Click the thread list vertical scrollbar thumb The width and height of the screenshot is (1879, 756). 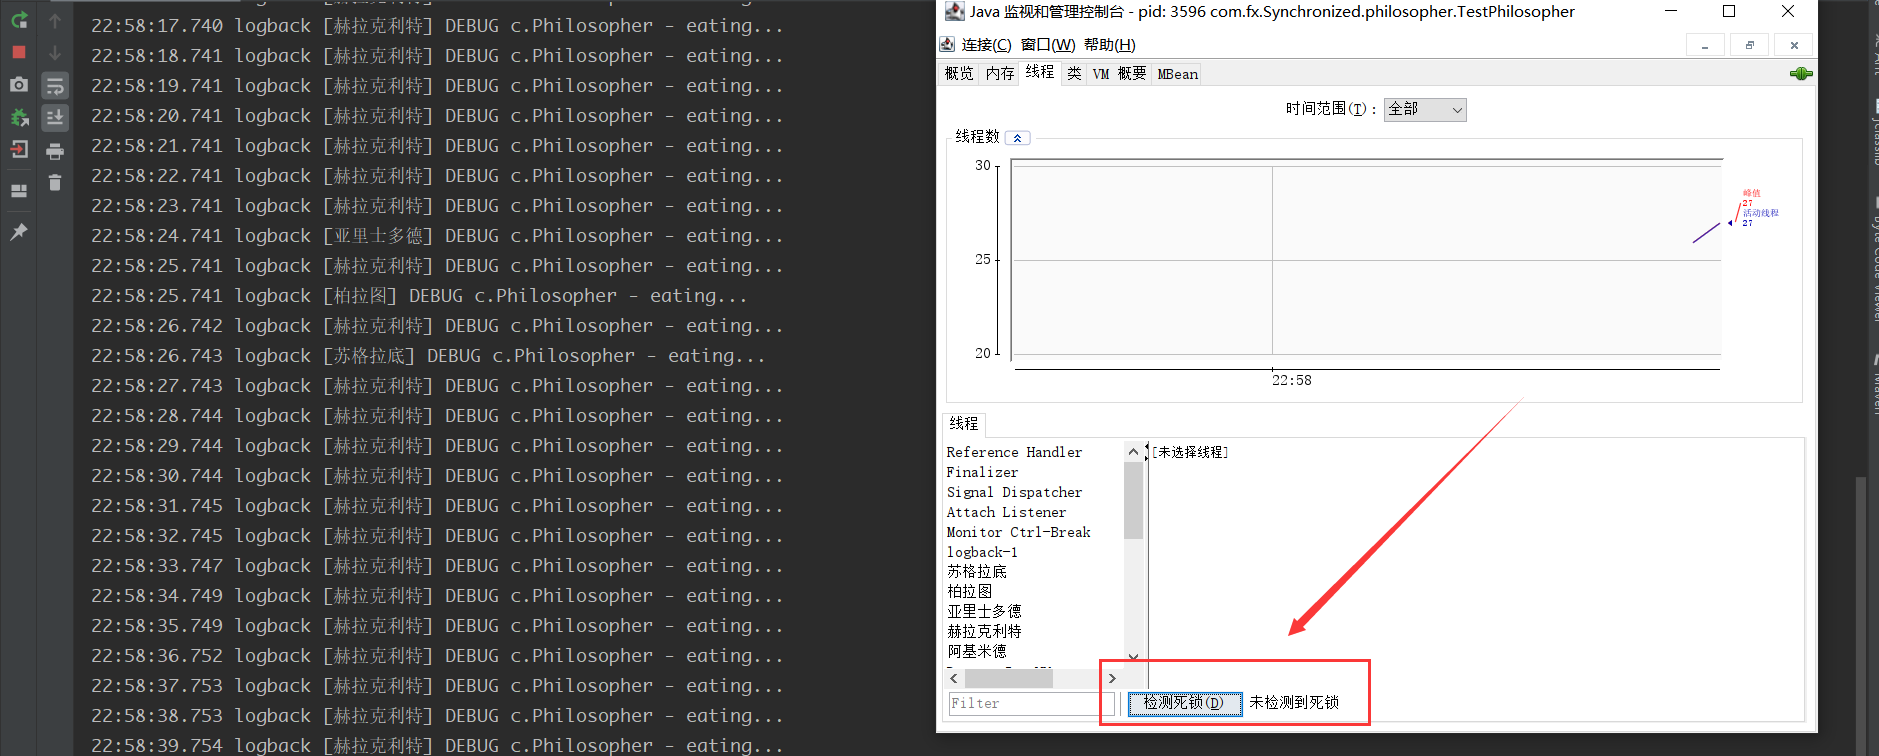[1133, 500]
